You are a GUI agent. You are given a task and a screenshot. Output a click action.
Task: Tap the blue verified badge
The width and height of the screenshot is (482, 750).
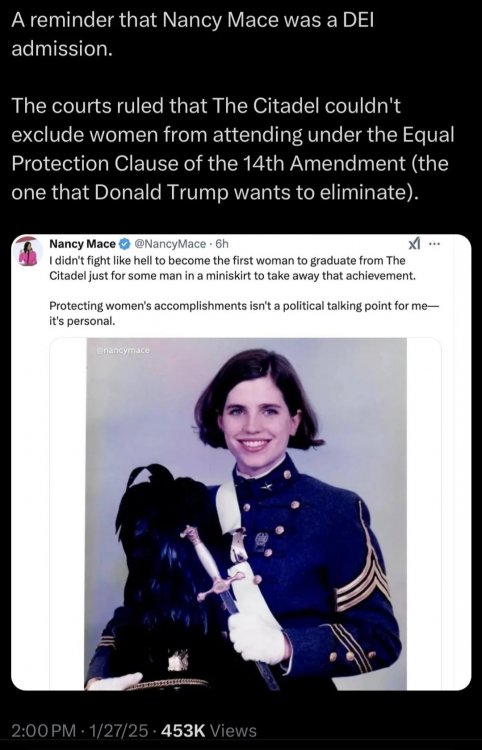click(x=124, y=244)
